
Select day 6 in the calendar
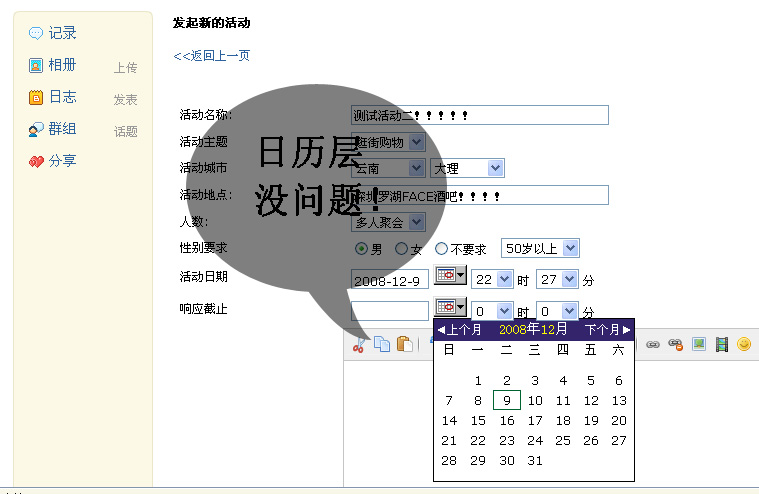tap(619, 381)
